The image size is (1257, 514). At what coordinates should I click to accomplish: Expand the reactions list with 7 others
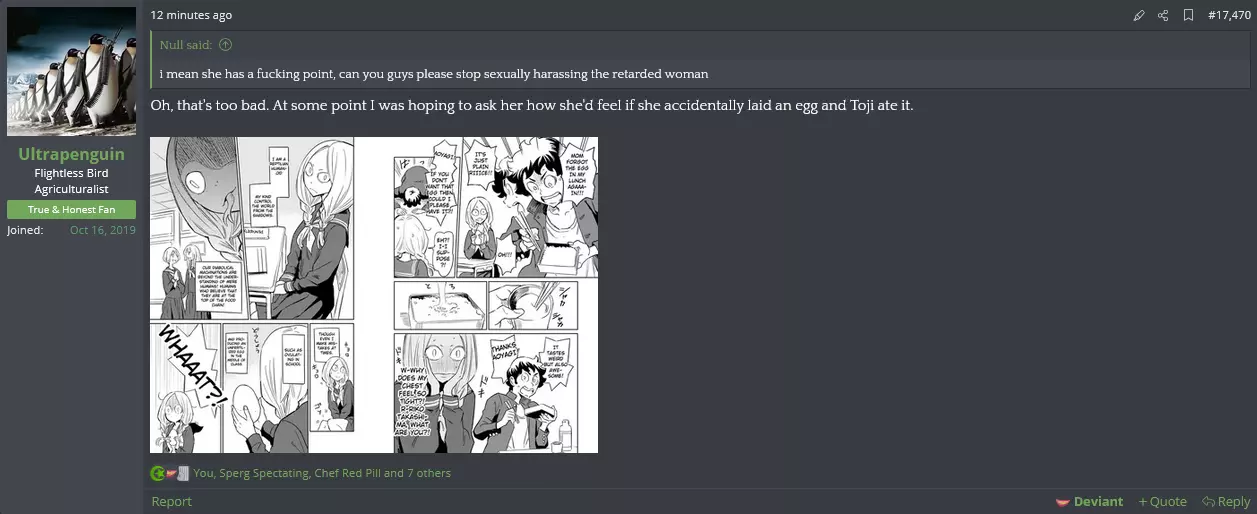pyautogui.click(x=322, y=473)
